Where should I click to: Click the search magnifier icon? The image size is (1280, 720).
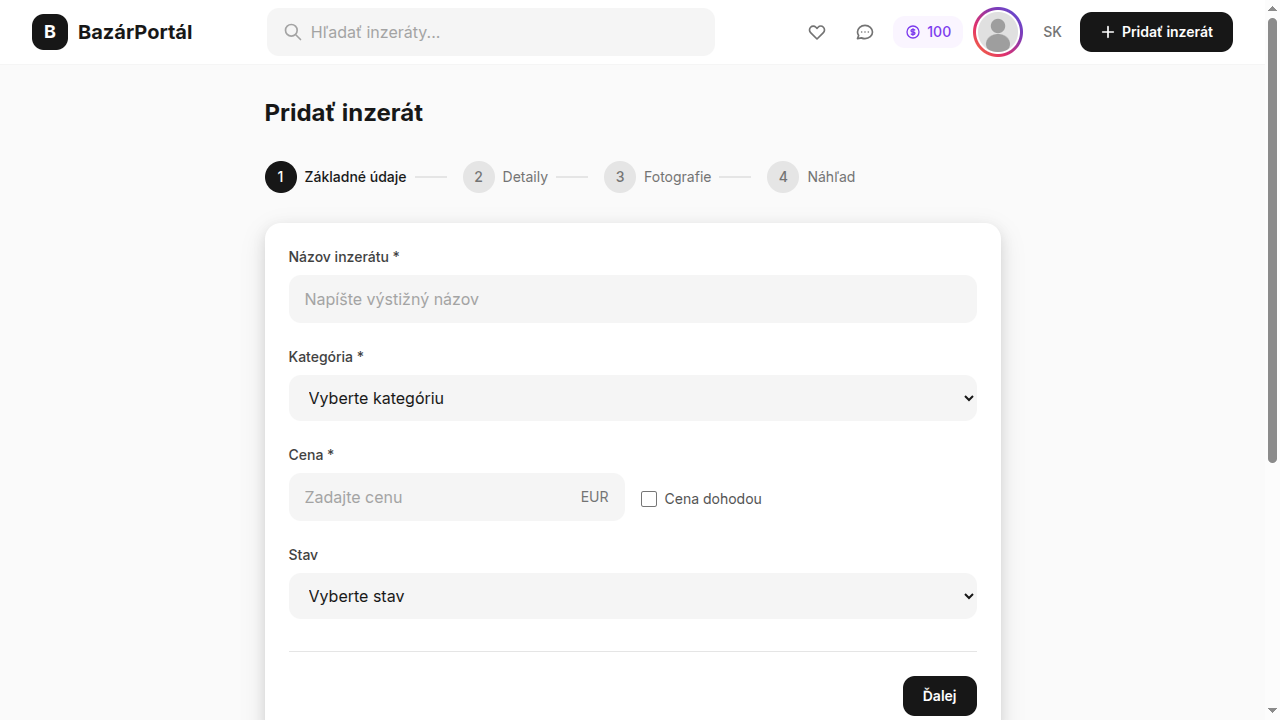(293, 32)
